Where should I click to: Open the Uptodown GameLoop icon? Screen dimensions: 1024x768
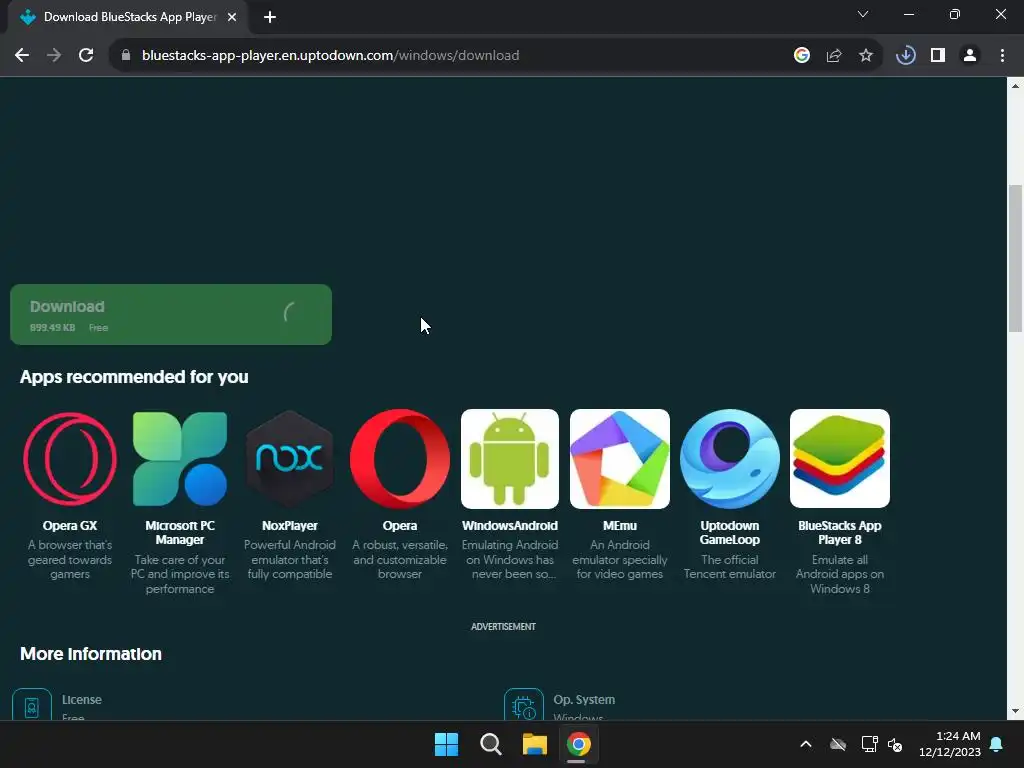pyautogui.click(x=729, y=458)
